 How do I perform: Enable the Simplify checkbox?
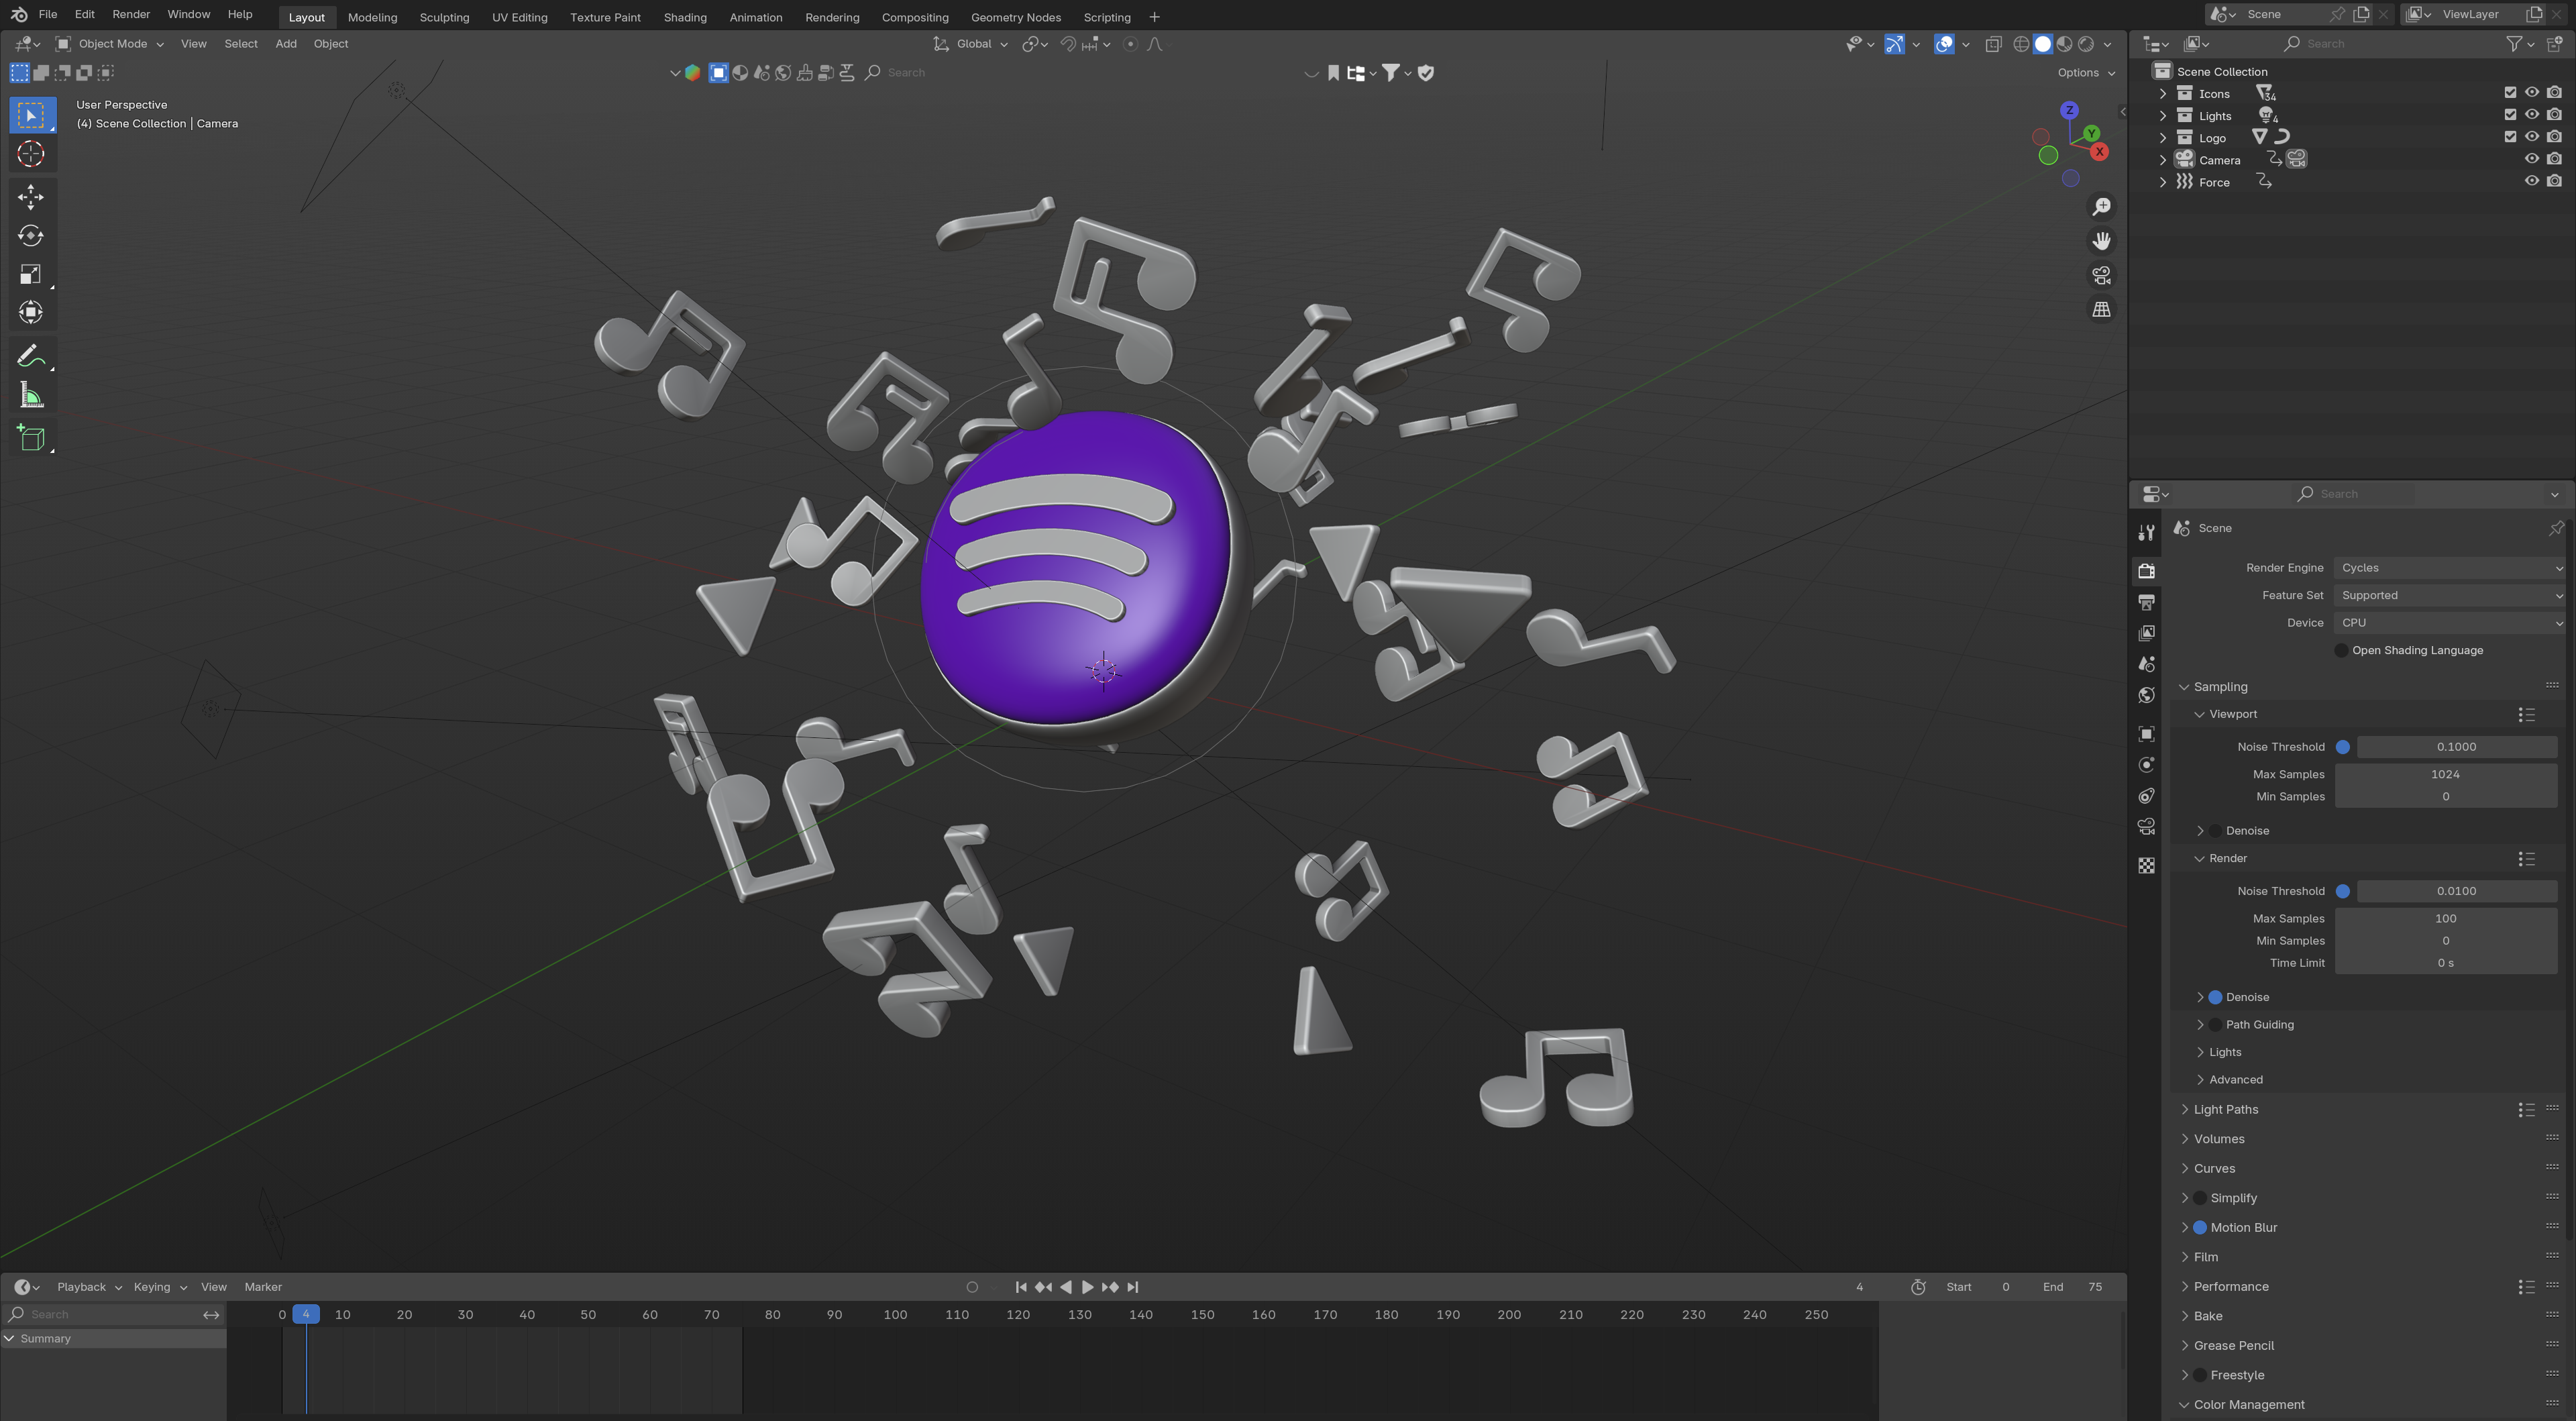[2200, 1198]
